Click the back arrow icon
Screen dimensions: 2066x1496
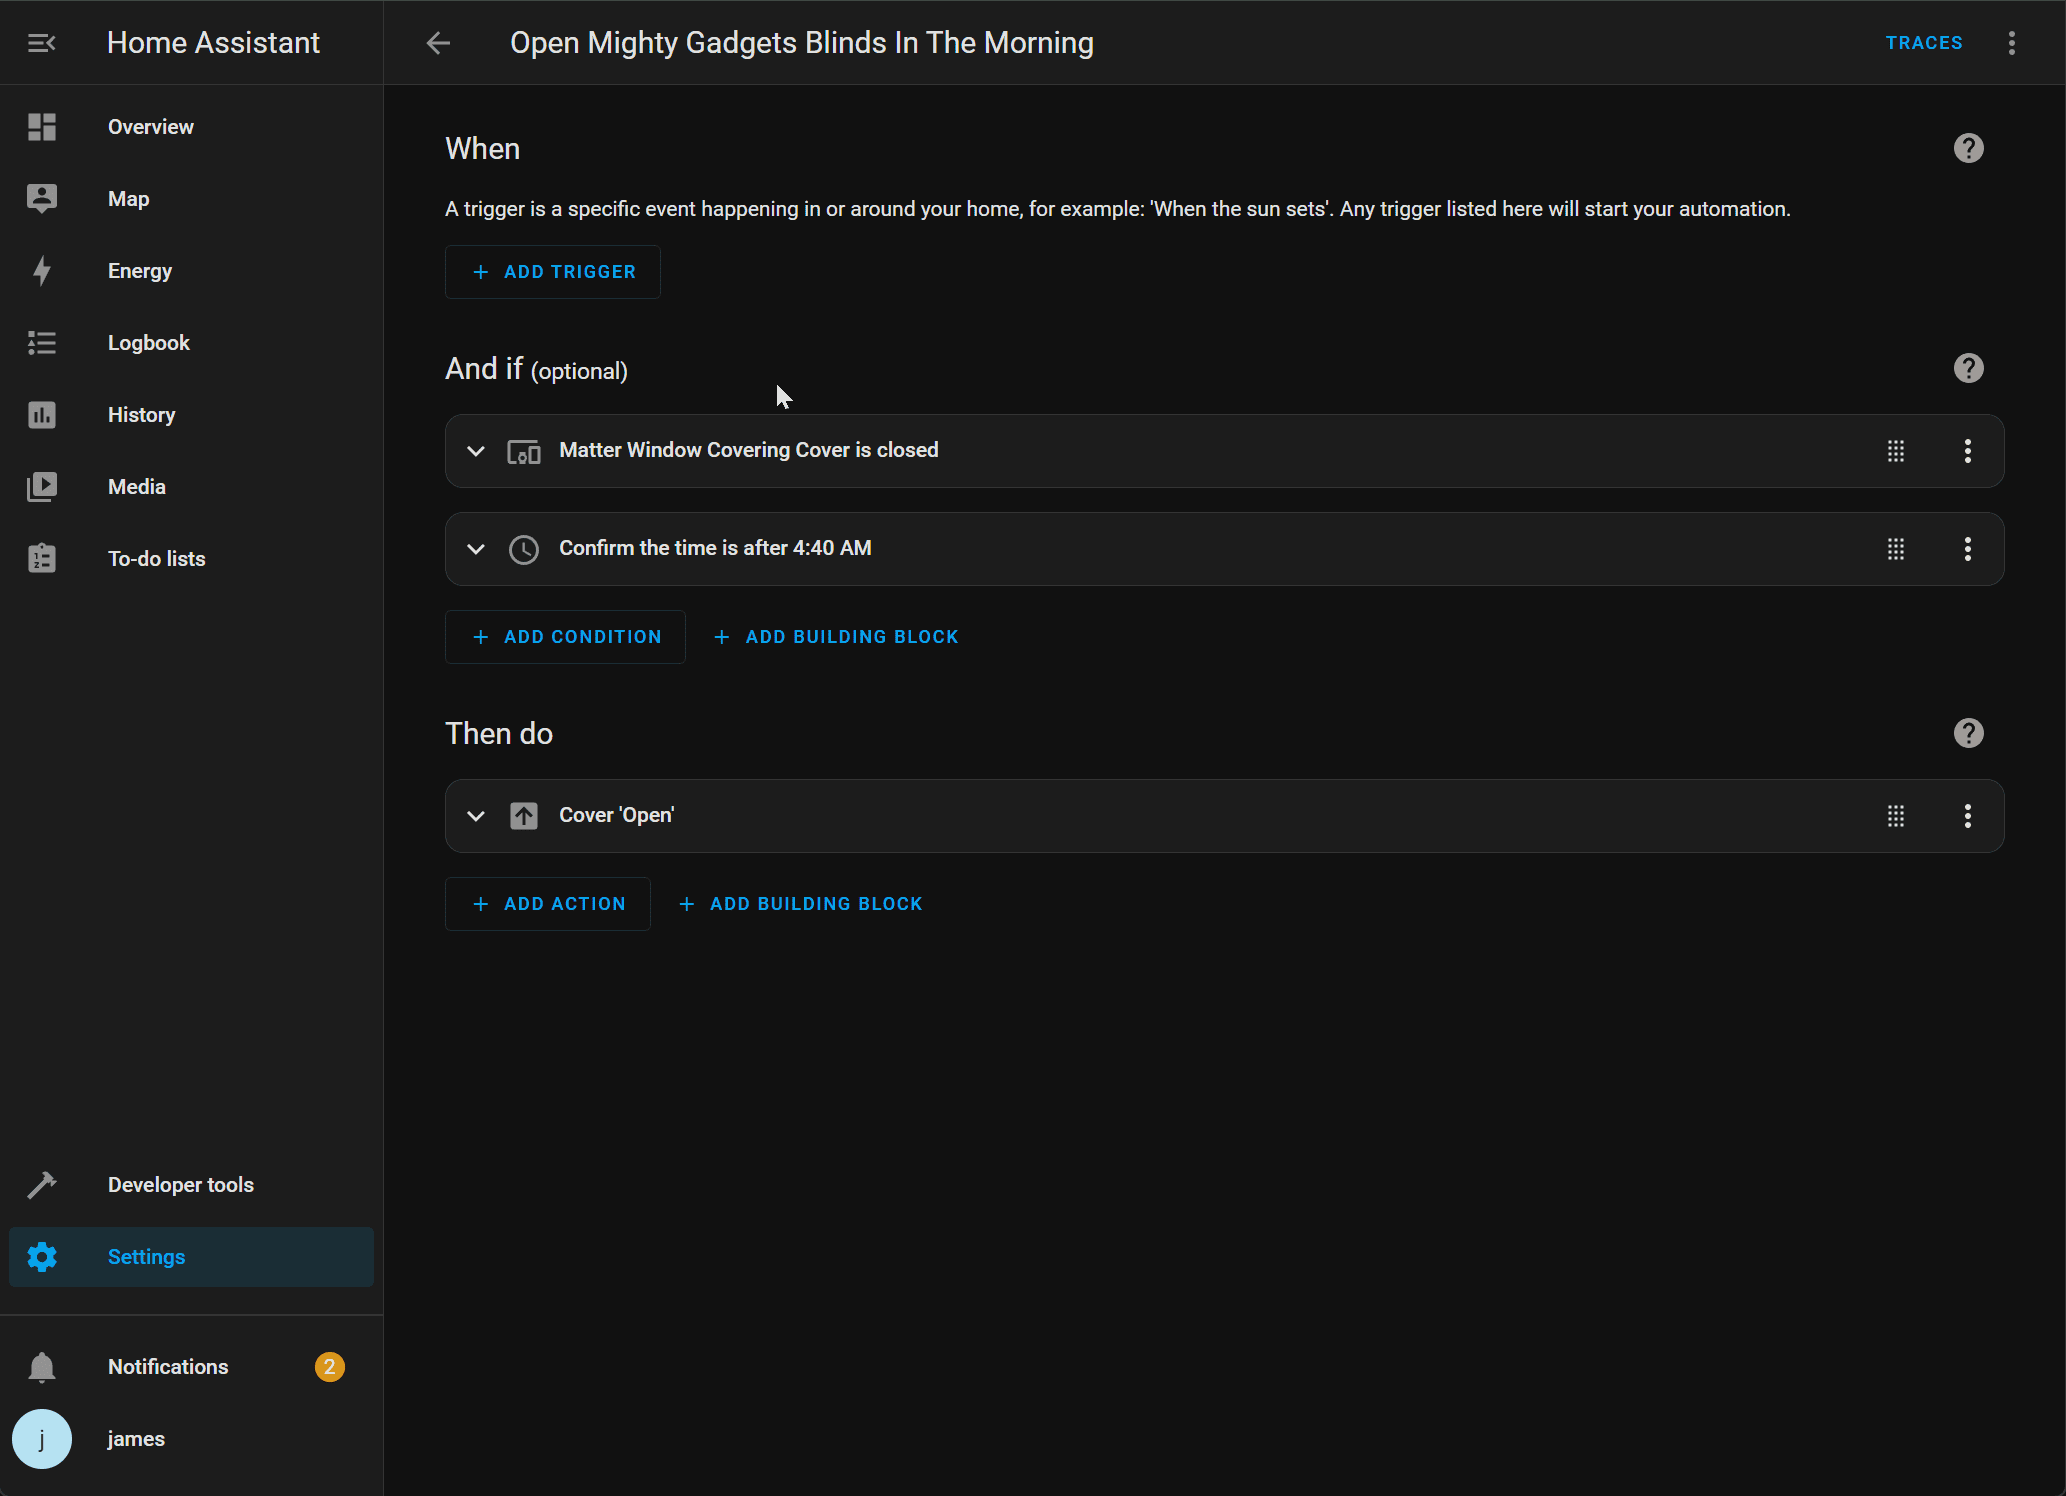pos(438,43)
